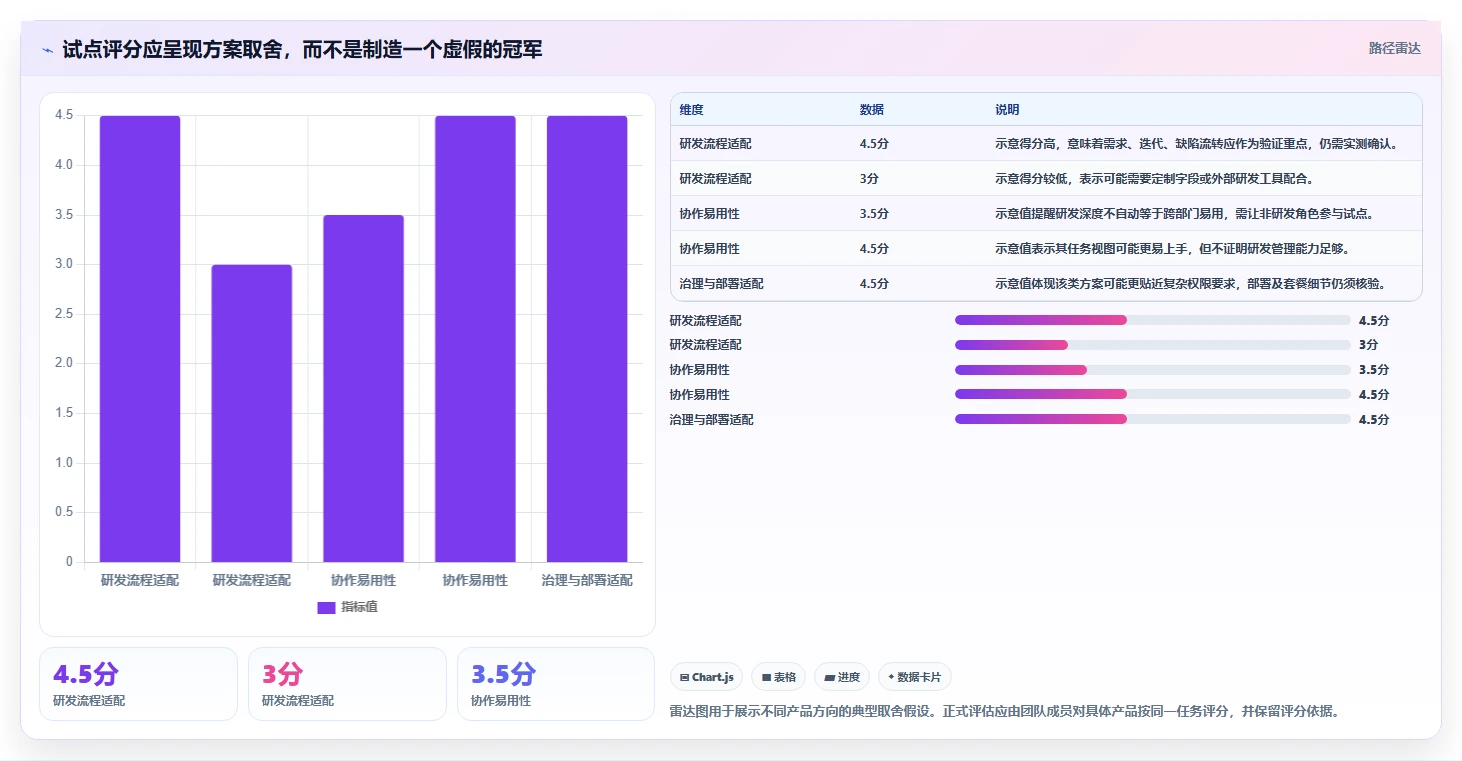Open the 4.5分 研发流程适配 data card

(x=138, y=684)
